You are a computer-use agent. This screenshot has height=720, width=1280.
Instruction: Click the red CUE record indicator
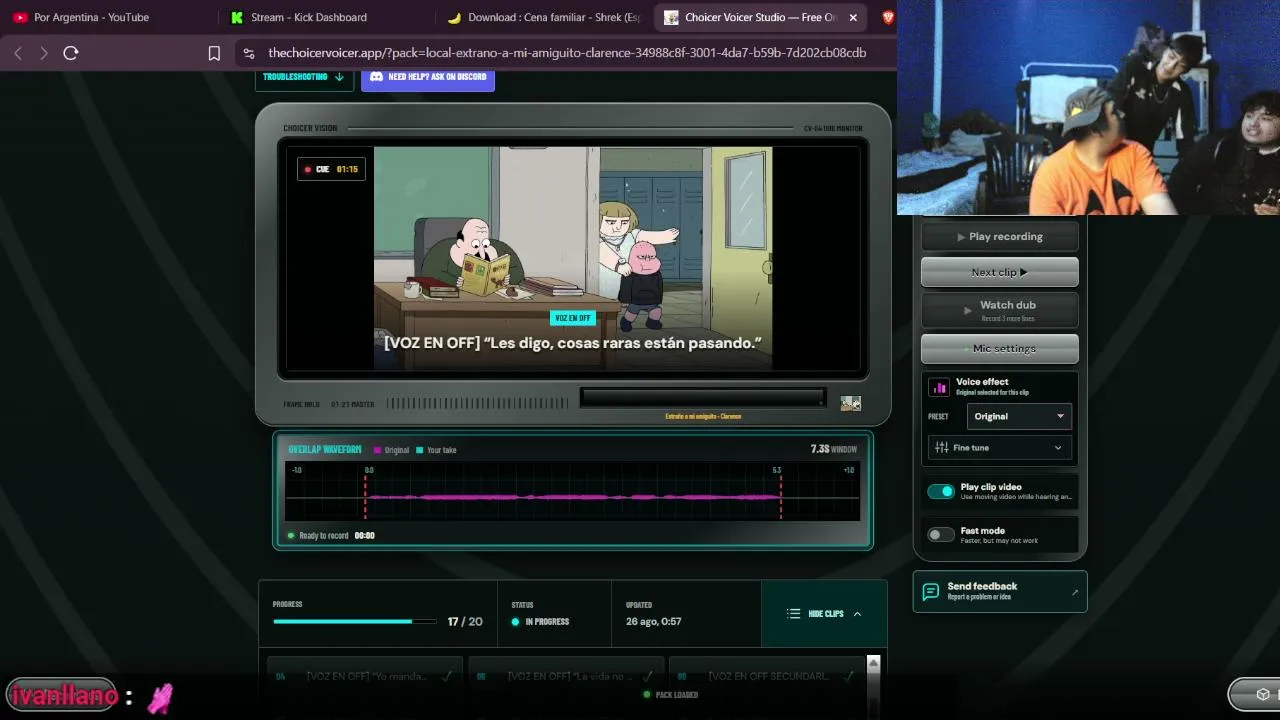(307, 169)
